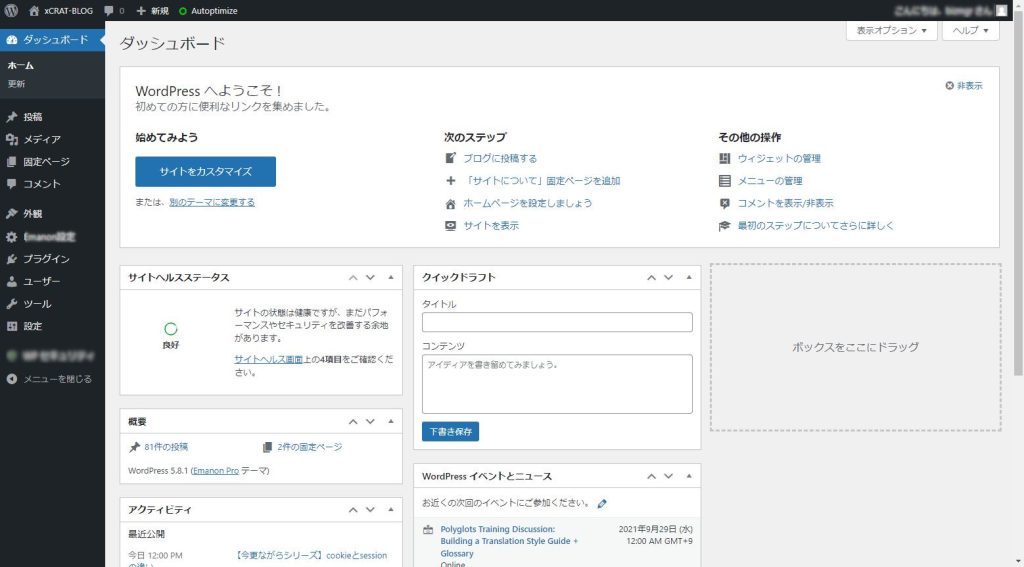Move クイックドラフト box down
This screenshot has width=1024, height=567.
click(669, 278)
